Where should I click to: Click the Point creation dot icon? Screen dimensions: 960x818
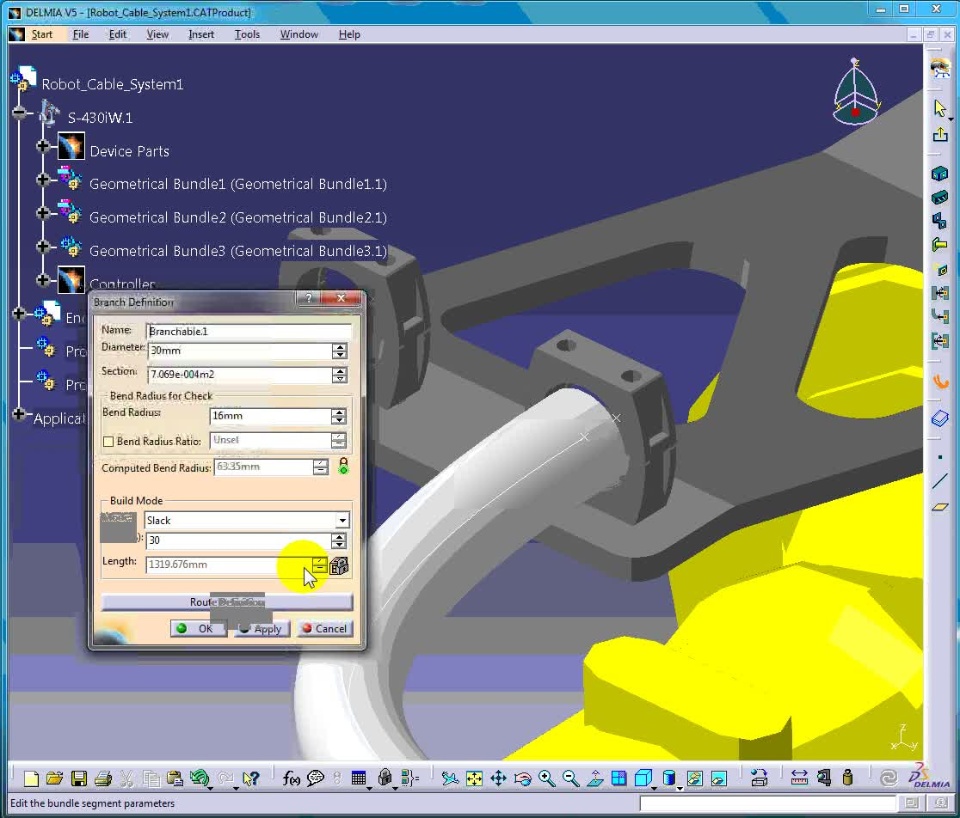tap(940, 457)
